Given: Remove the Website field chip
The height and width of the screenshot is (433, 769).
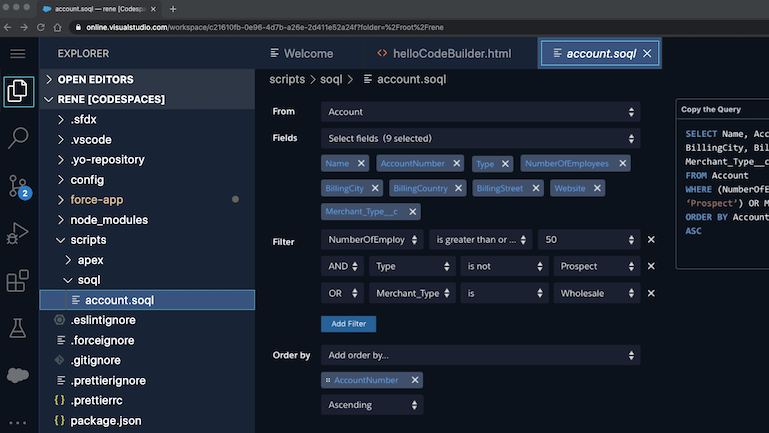Looking at the screenshot, I should (597, 188).
